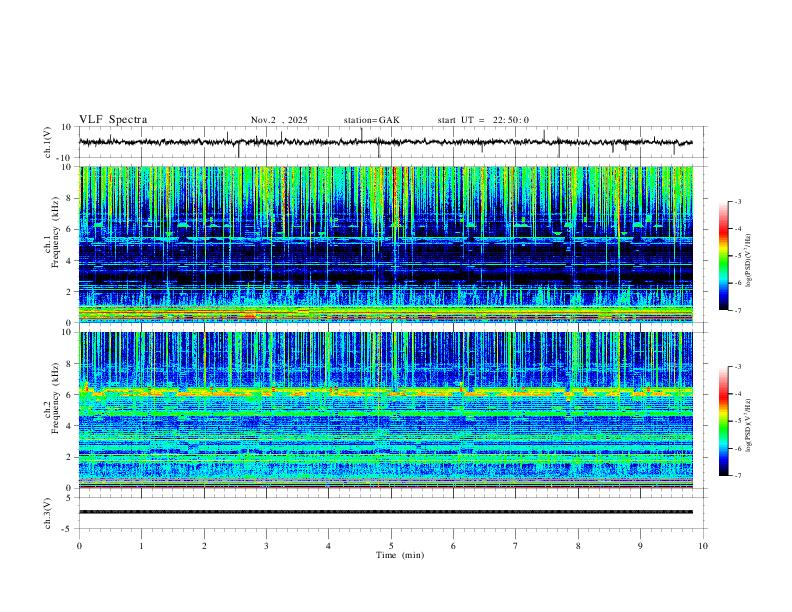This screenshot has height=612, width=792.
Task: Click the date 'Nov.2 , 2025' label
Action: click(279, 120)
